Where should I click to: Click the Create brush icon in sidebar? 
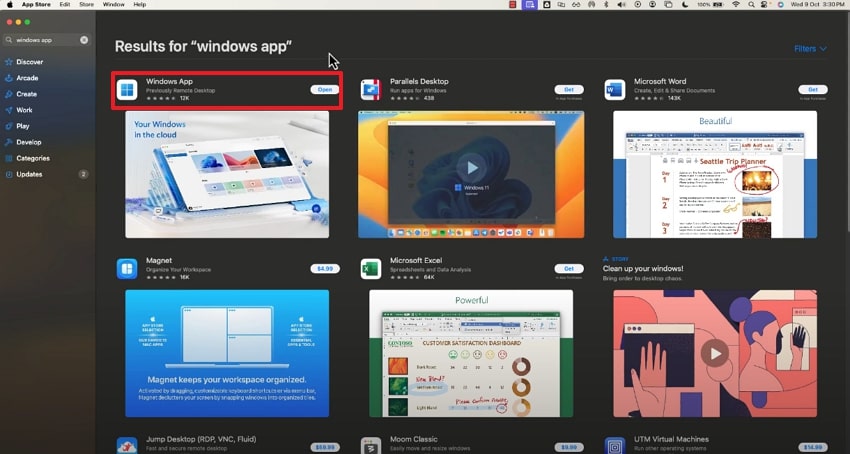pyautogui.click(x=9, y=94)
